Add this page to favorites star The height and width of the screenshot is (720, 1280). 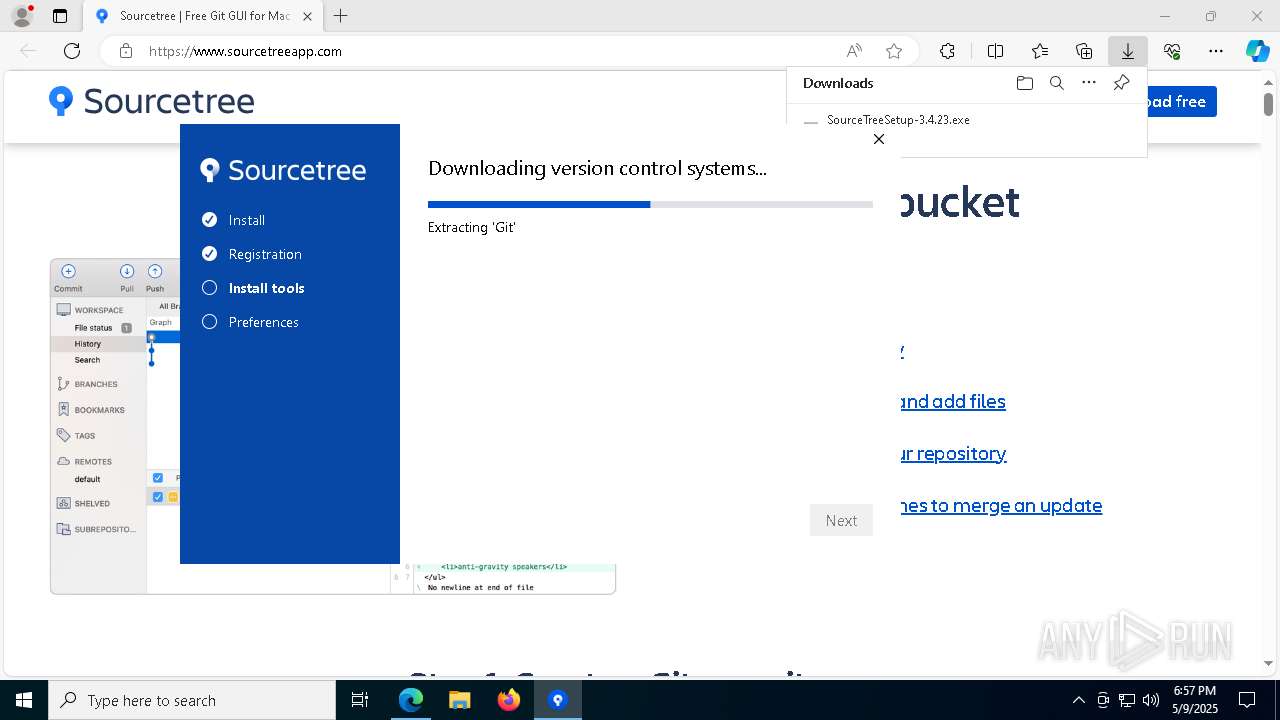coord(894,51)
